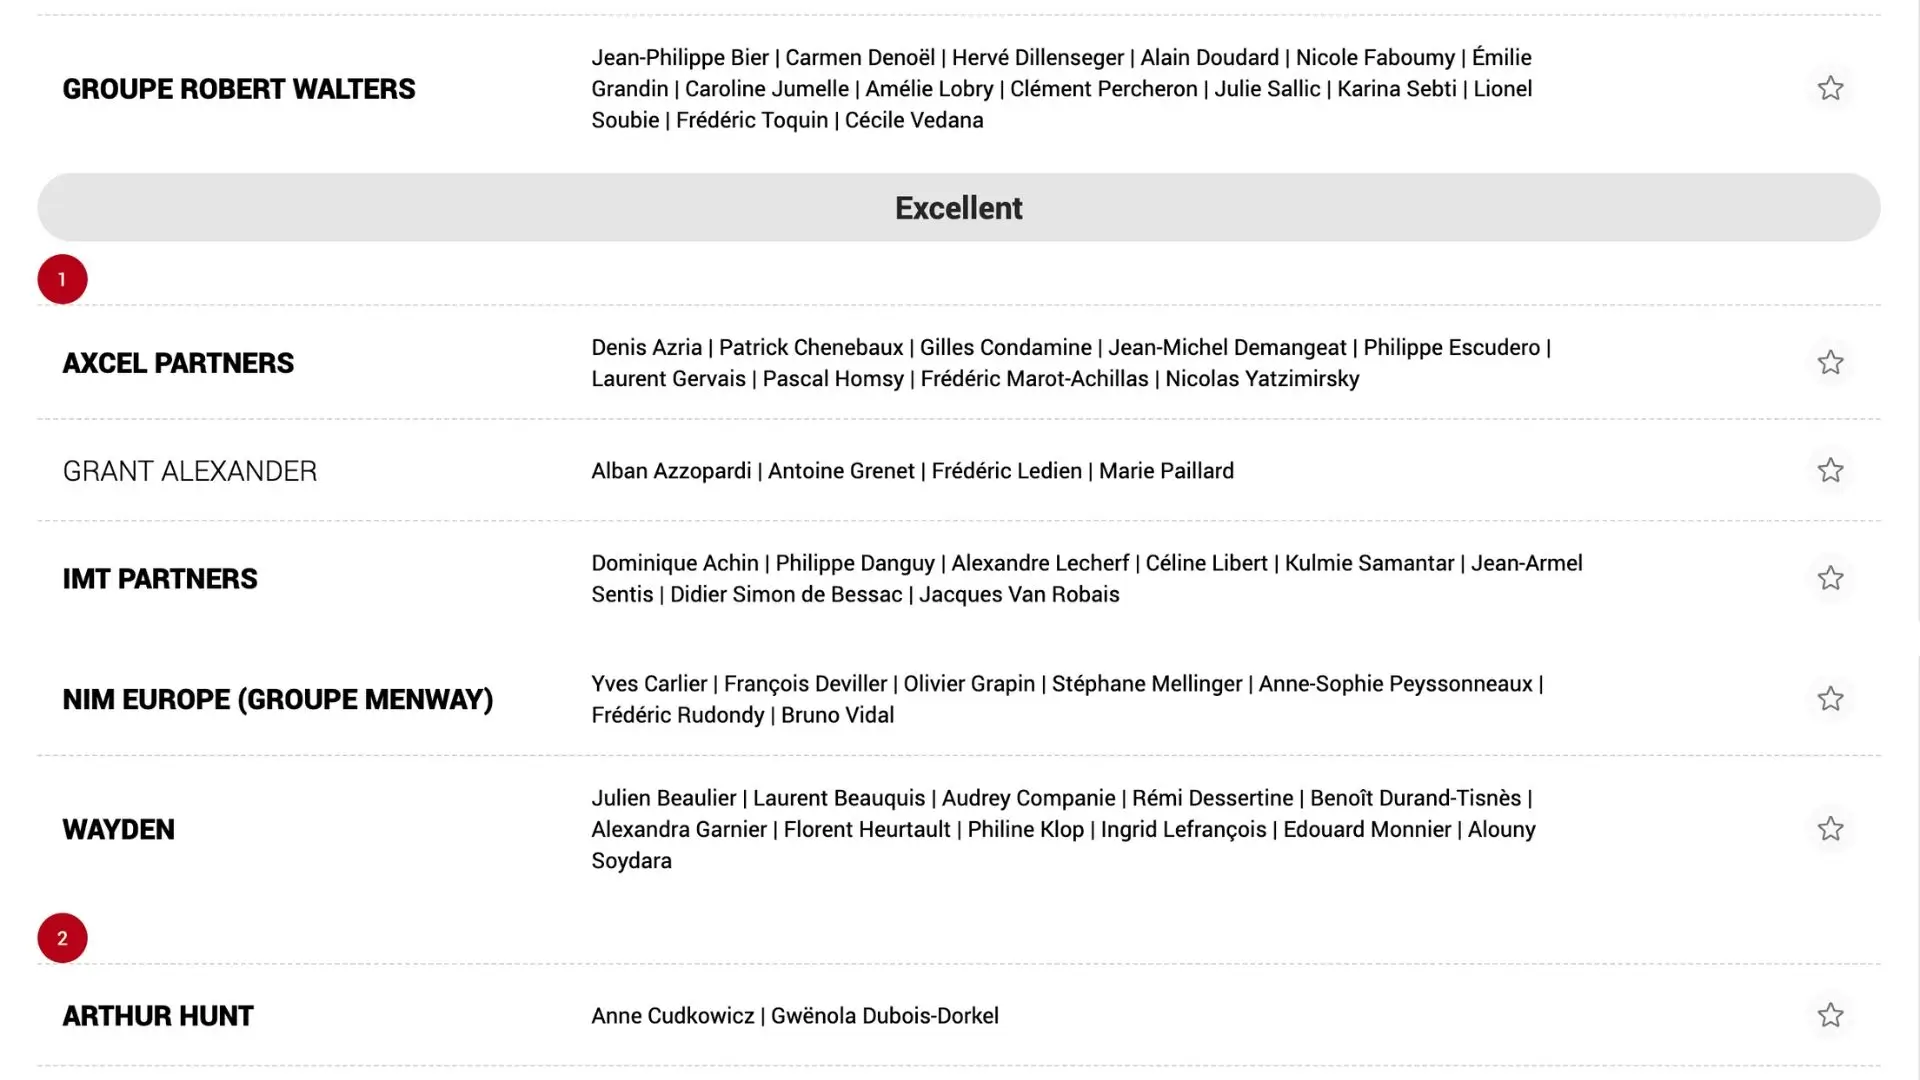The image size is (1920, 1080).
Task: Select the Grant Alexander firm name
Action: coord(189,471)
